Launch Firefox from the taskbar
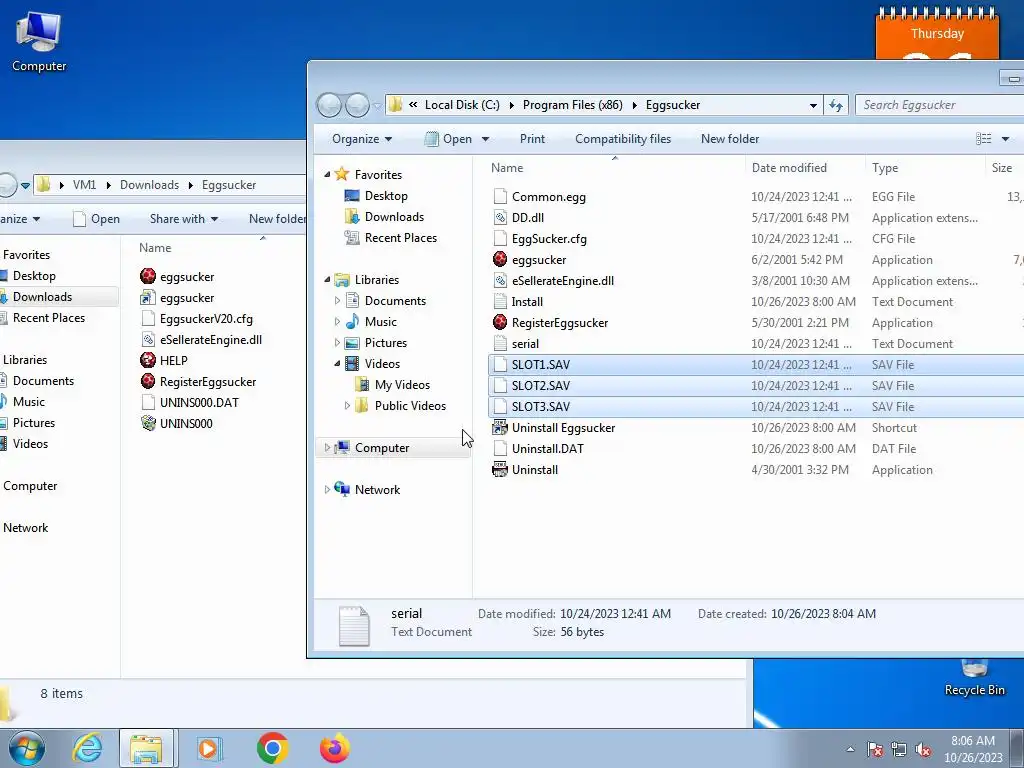This screenshot has width=1024, height=768. pos(334,748)
